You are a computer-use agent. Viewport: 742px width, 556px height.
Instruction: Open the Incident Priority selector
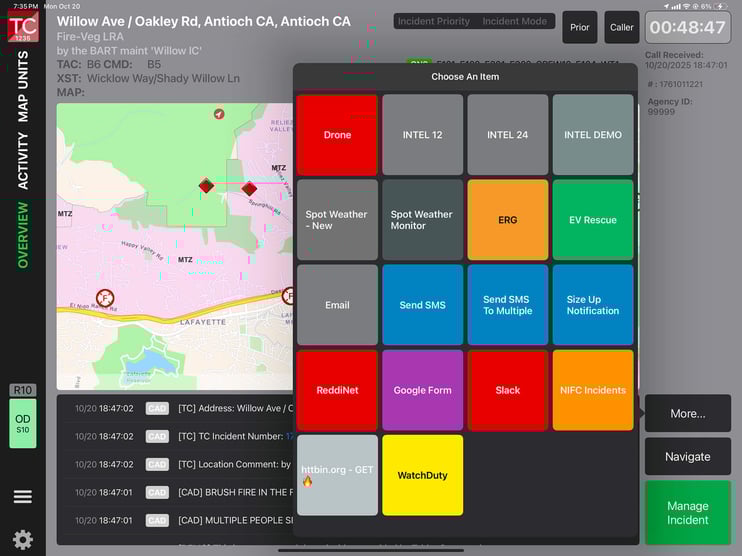pyautogui.click(x=432, y=21)
